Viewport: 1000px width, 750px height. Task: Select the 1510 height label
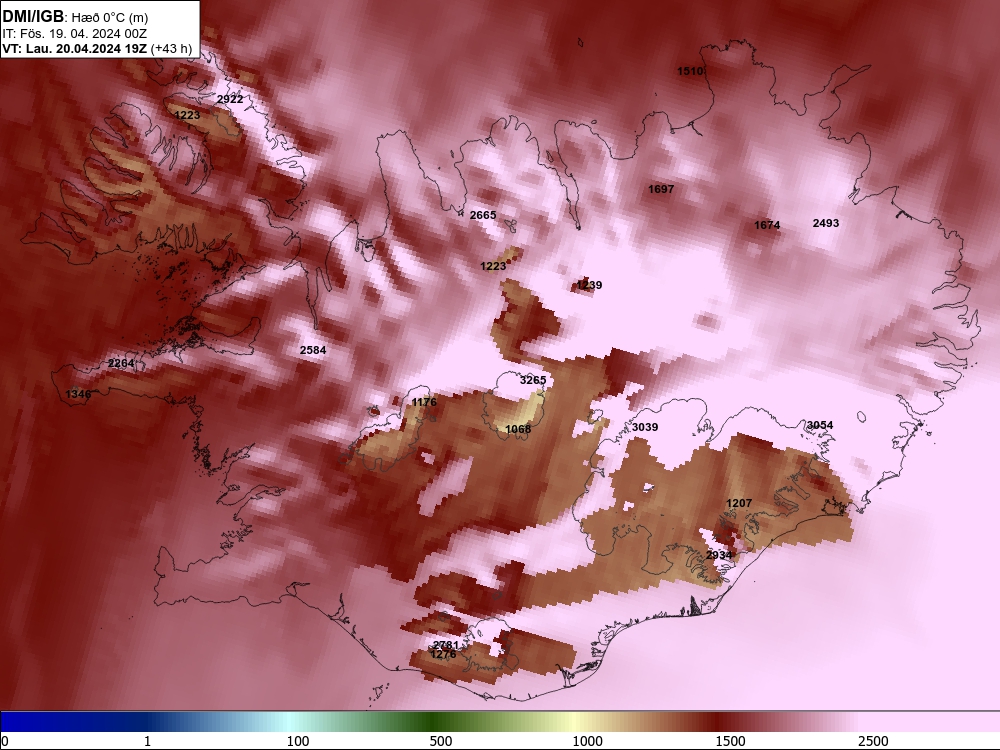[690, 71]
